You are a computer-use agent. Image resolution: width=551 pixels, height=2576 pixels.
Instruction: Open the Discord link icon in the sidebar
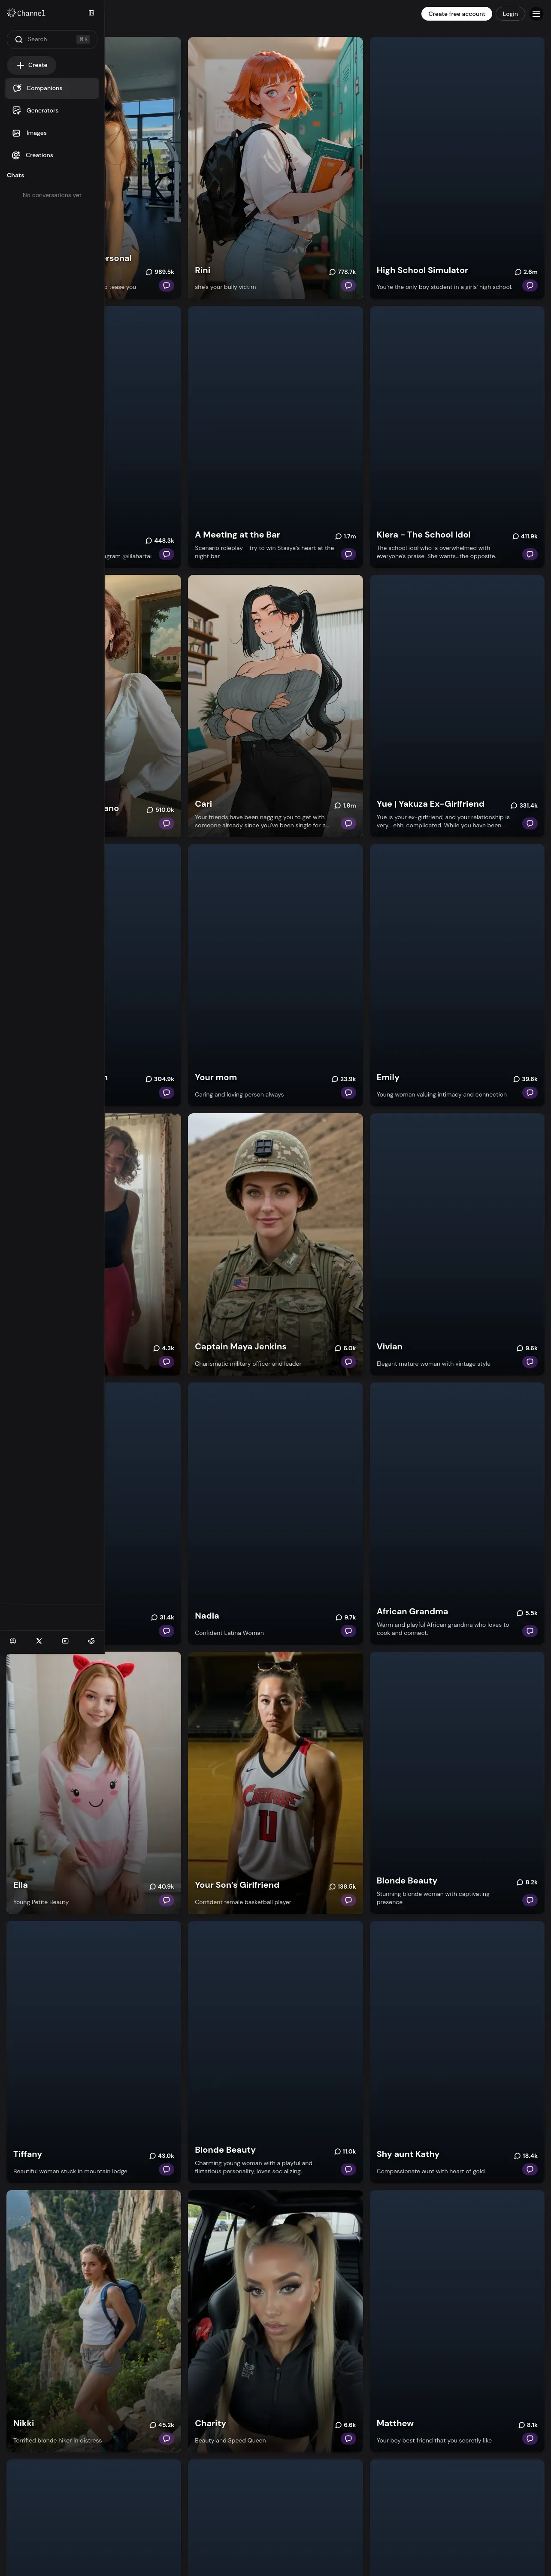click(13, 1641)
